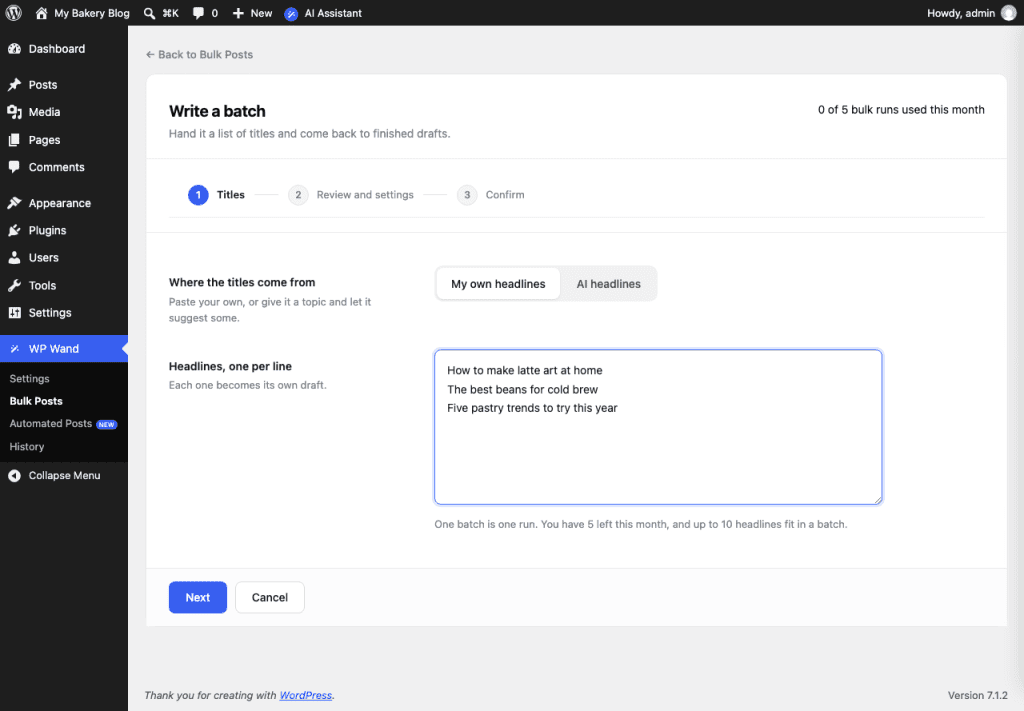Click the headline 'The best beans for cold brew'
Image resolution: width=1024 pixels, height=711 pixels.
pos(522,390)
